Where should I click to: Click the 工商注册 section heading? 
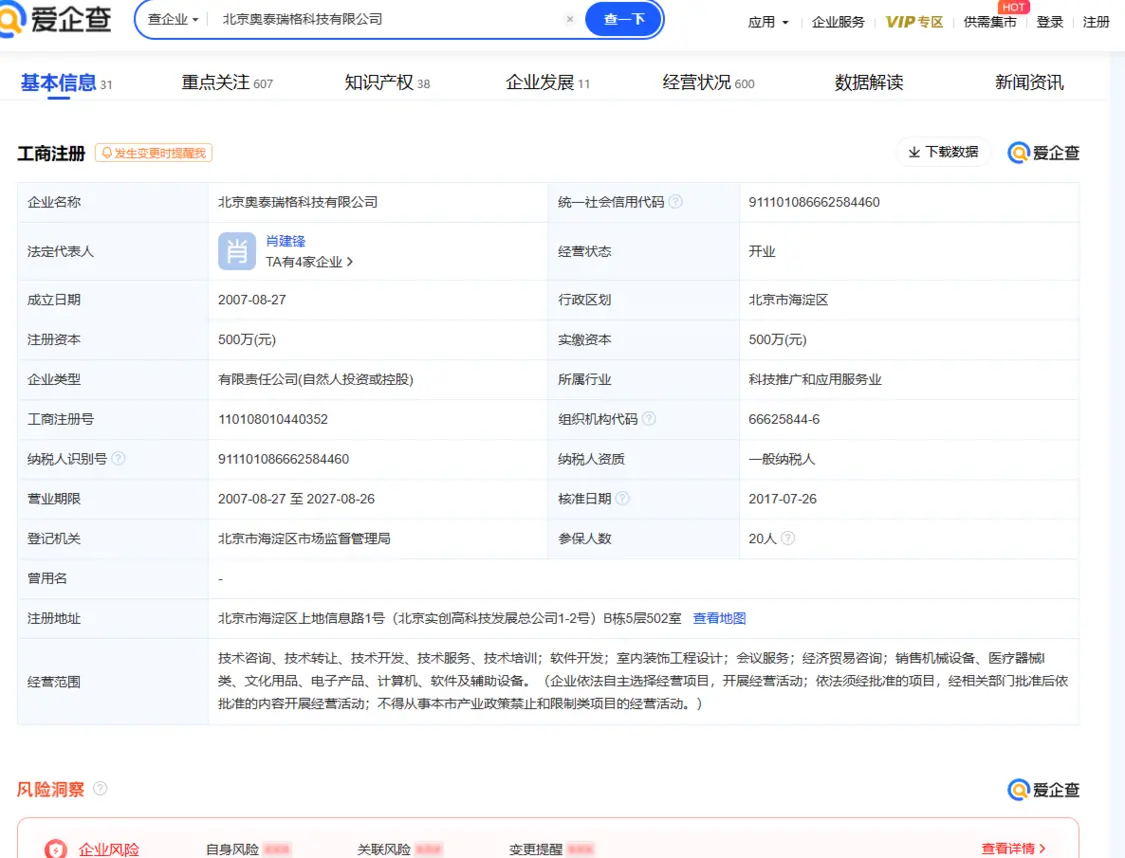tap(51, 153)
